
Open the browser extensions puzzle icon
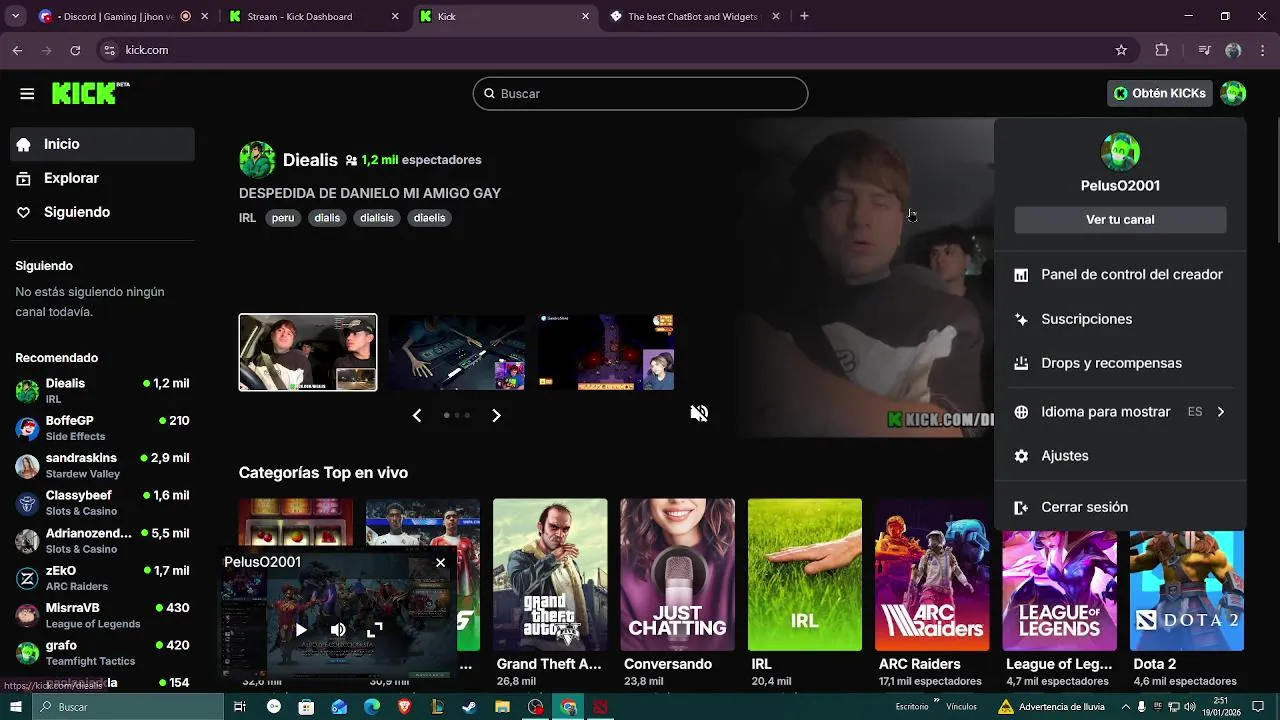tap(1161, 50)
